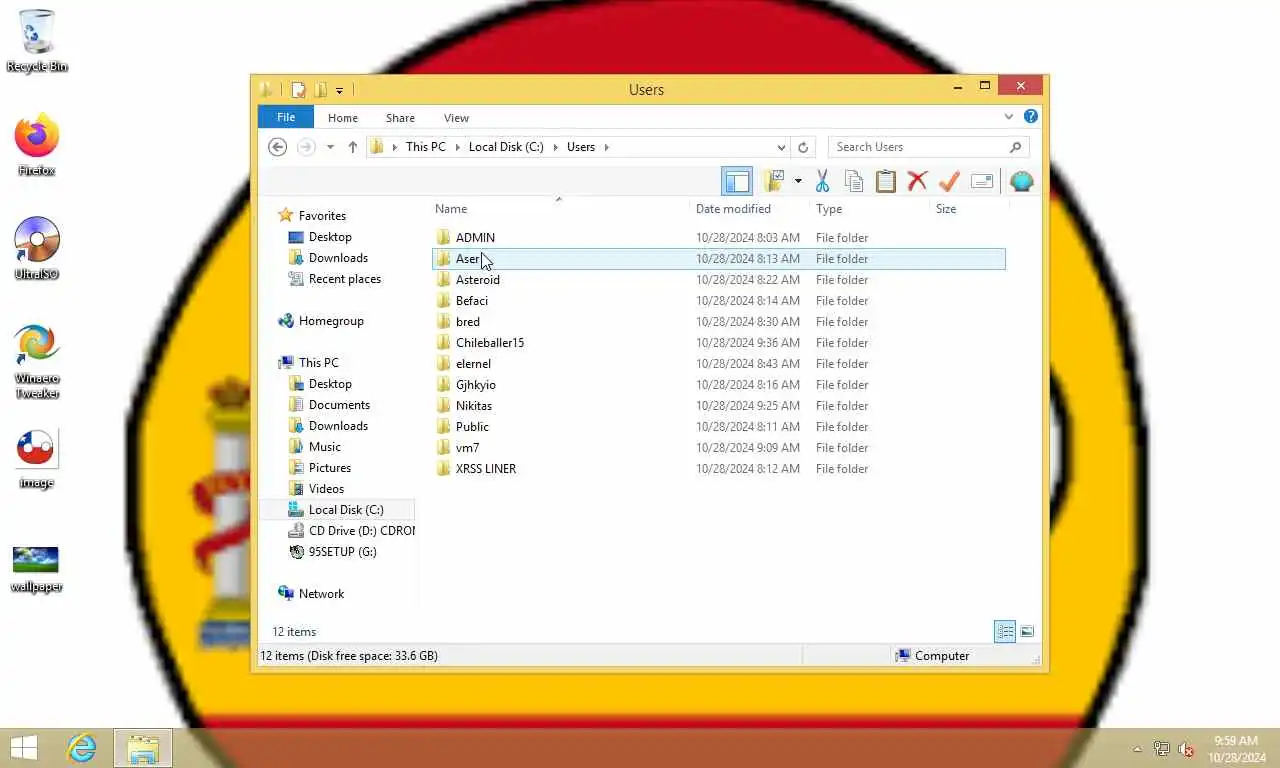
Task: Switch to Details view button
Action: pyautogui.click(x=1005, y=631)
